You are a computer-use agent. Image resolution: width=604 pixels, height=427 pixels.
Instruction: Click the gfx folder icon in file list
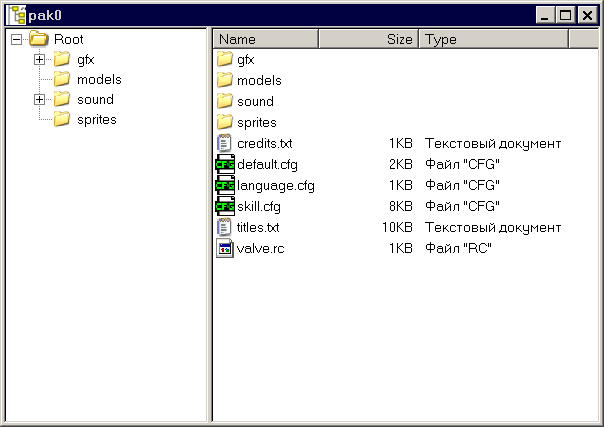click(225, 59)
